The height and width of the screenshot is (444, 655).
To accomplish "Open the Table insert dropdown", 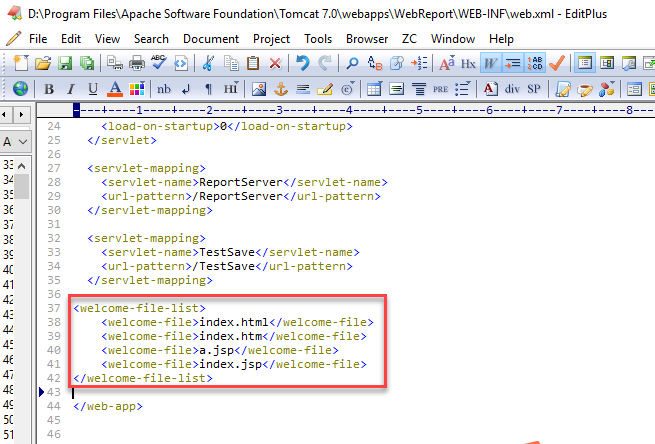I will [x=374, y=89].
